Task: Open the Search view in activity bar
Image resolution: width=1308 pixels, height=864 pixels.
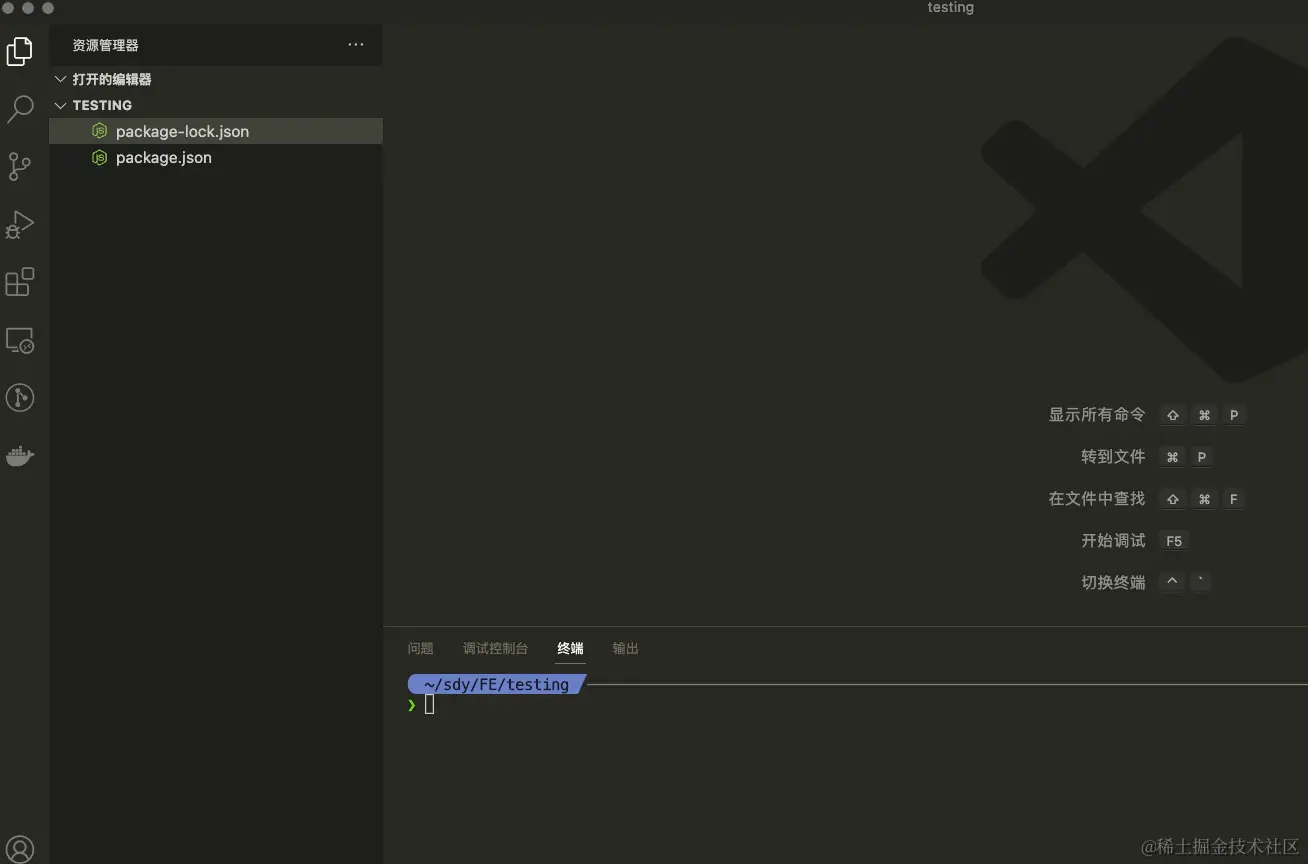Action: point(20,109)
